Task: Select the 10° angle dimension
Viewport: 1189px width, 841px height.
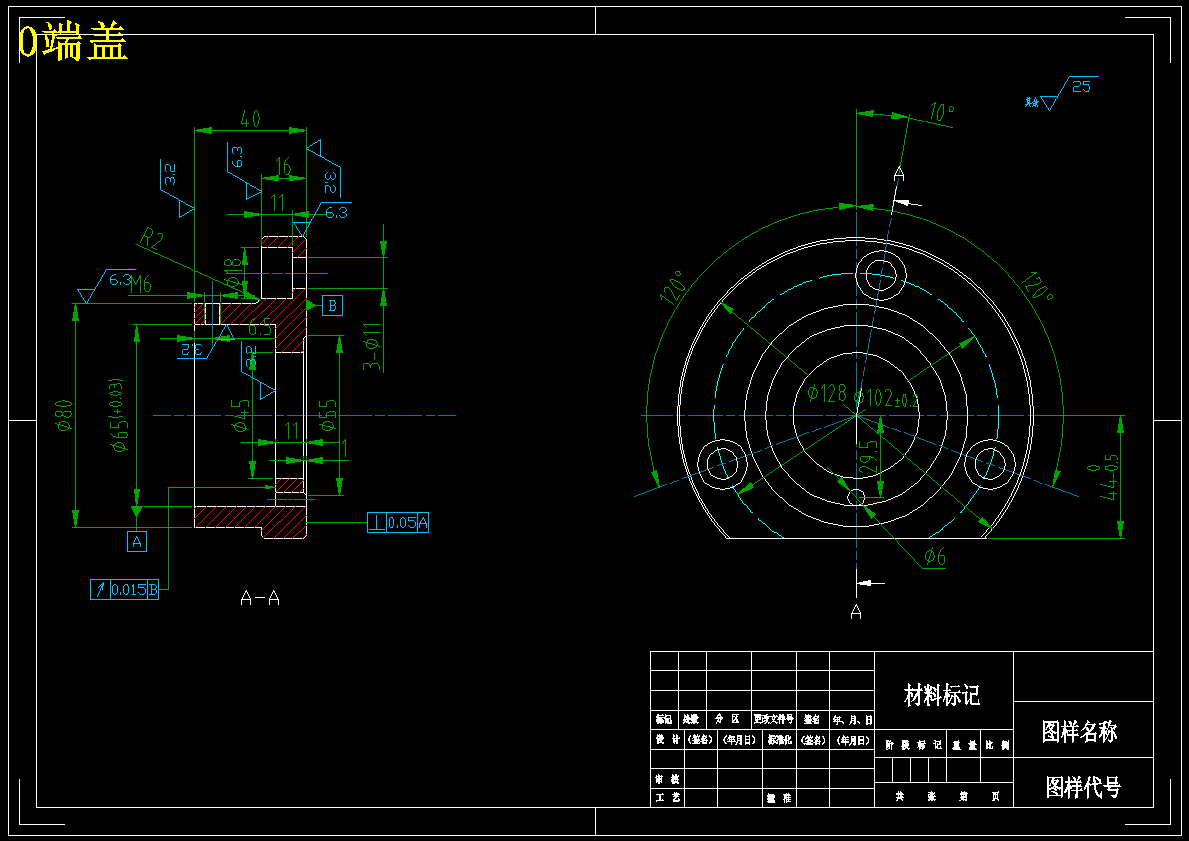Action: click(941, 113)
